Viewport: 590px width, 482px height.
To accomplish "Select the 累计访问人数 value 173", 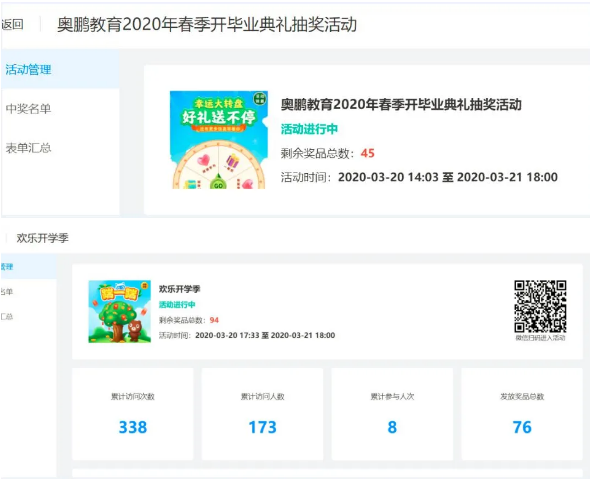I will (x=262, y=427).
